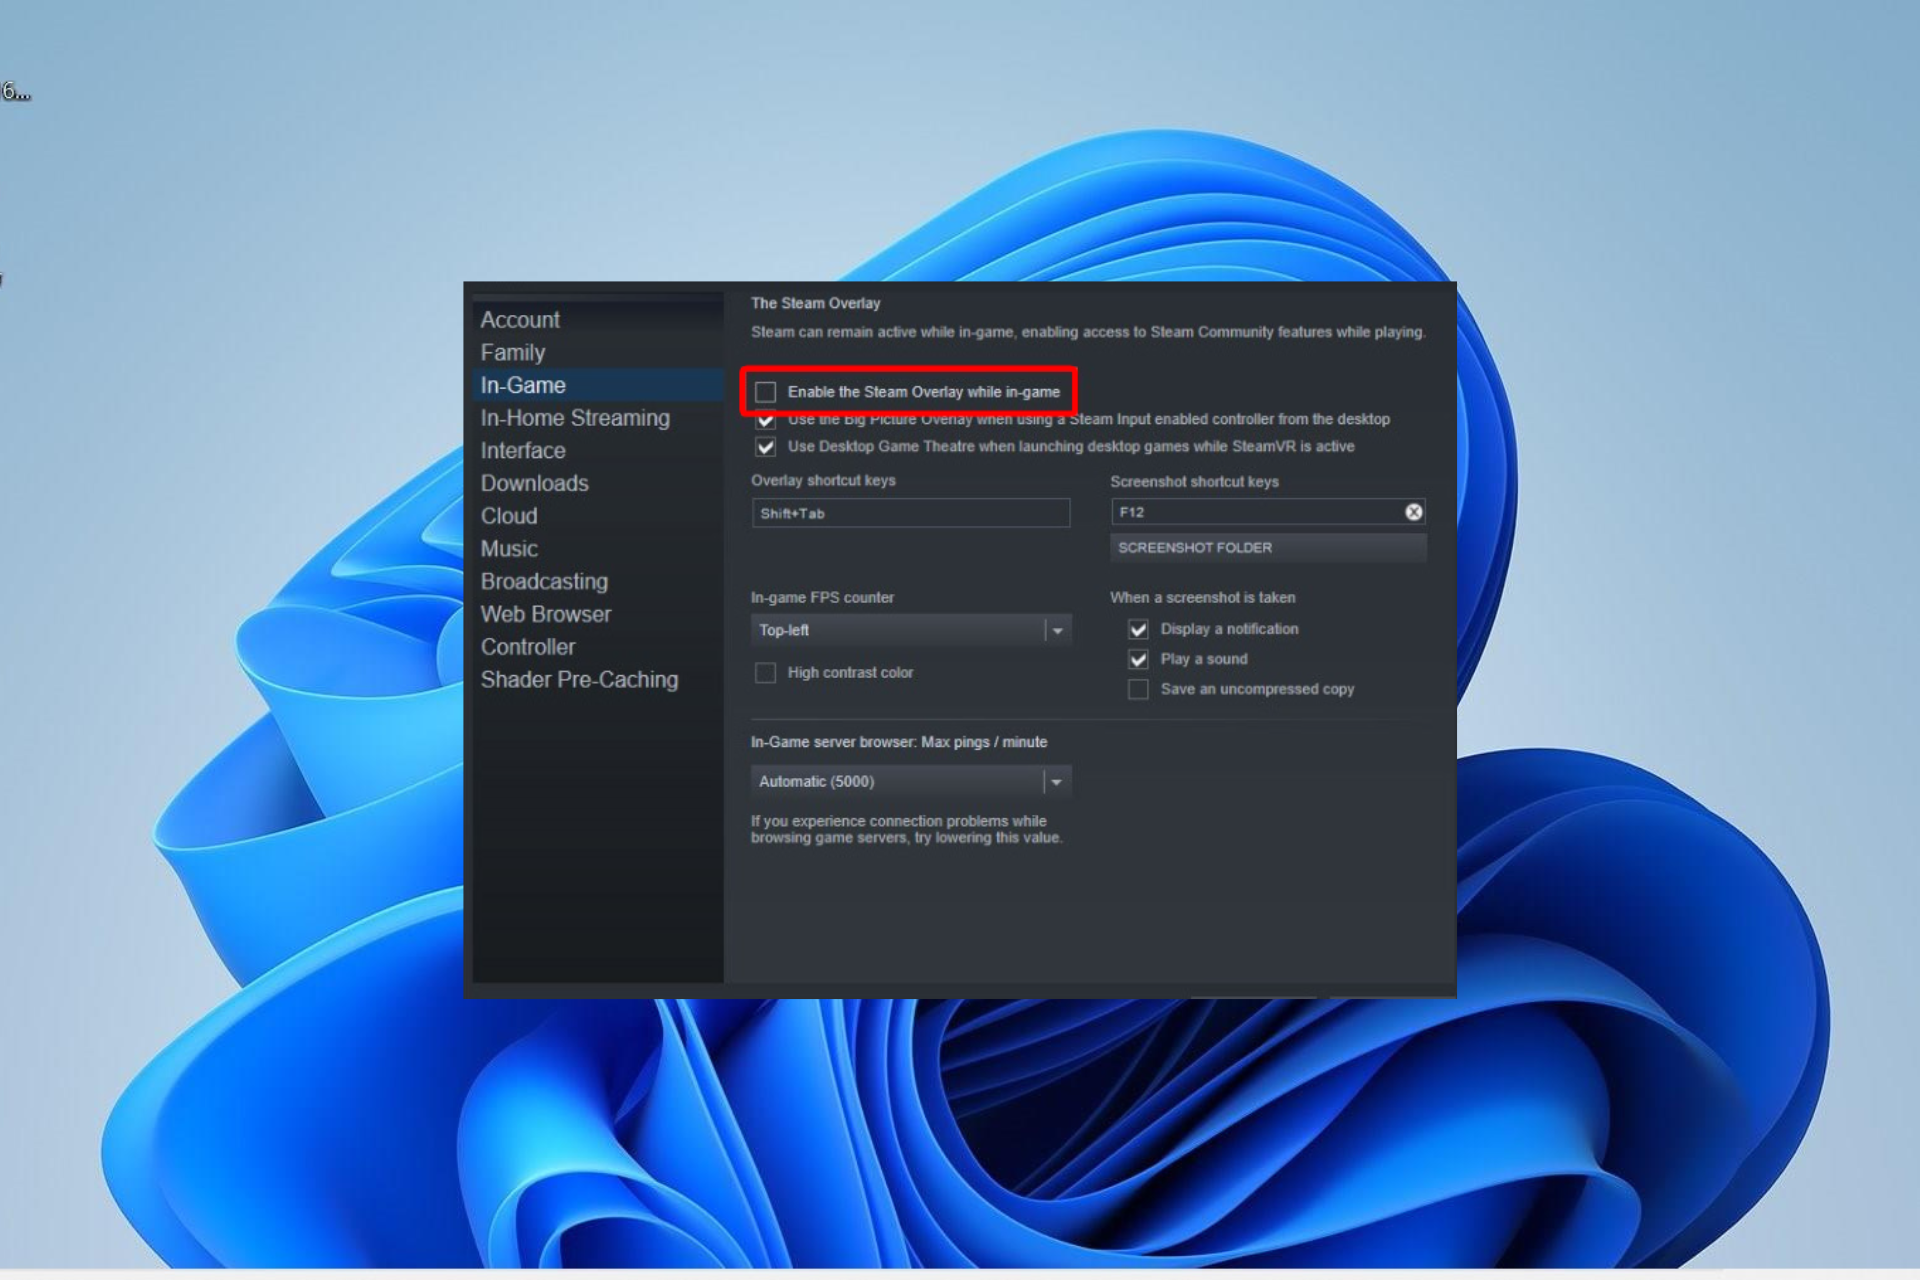Select the In-Game settings tab

(521, 384)
